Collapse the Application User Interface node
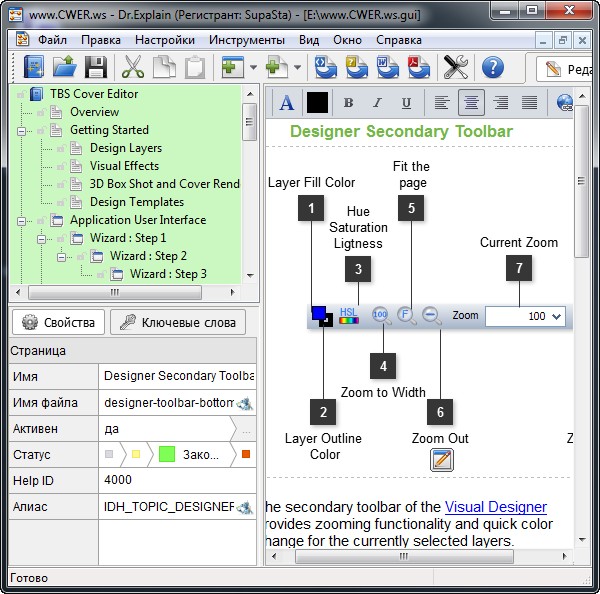 tap(21, 220)
